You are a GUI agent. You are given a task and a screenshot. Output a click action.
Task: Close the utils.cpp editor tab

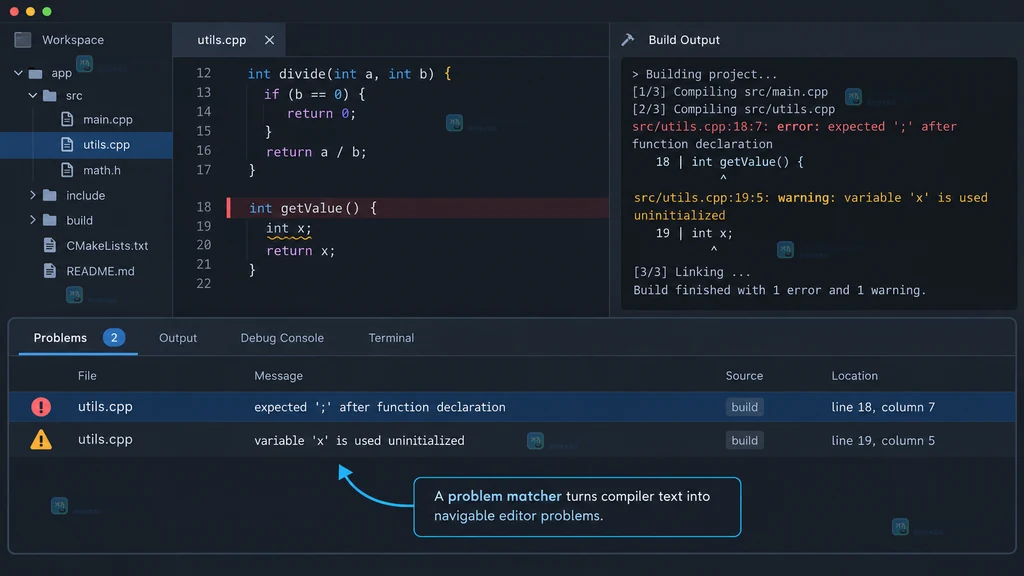pyautogui.click(x=269, y=40)
